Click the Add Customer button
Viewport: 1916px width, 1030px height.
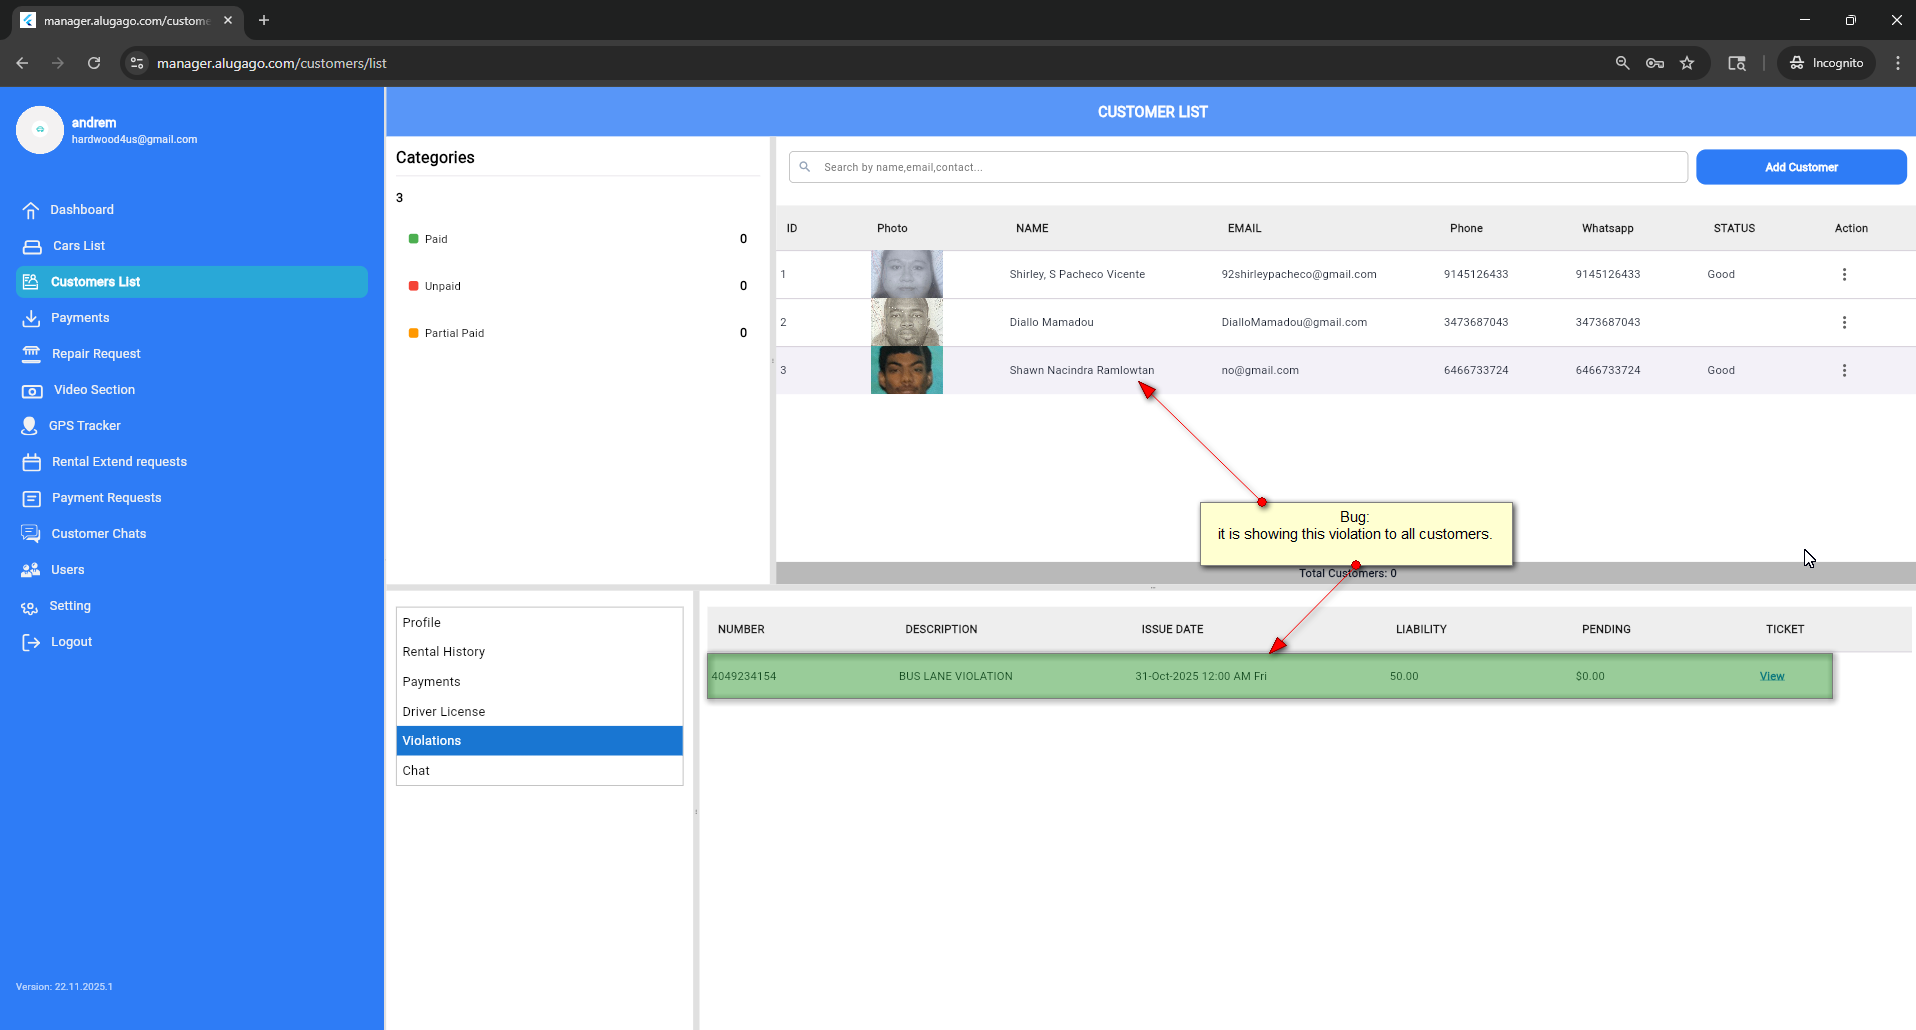click(1800, 167)
